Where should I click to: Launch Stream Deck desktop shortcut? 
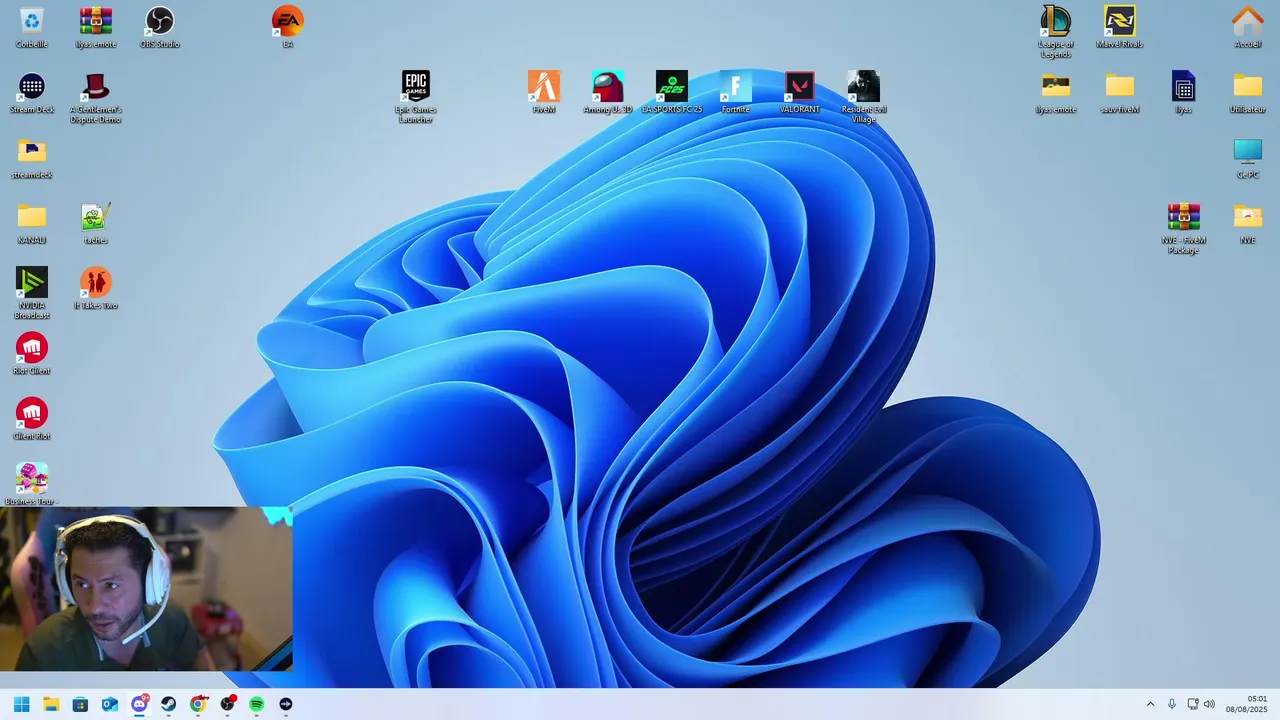click(32, 86)
